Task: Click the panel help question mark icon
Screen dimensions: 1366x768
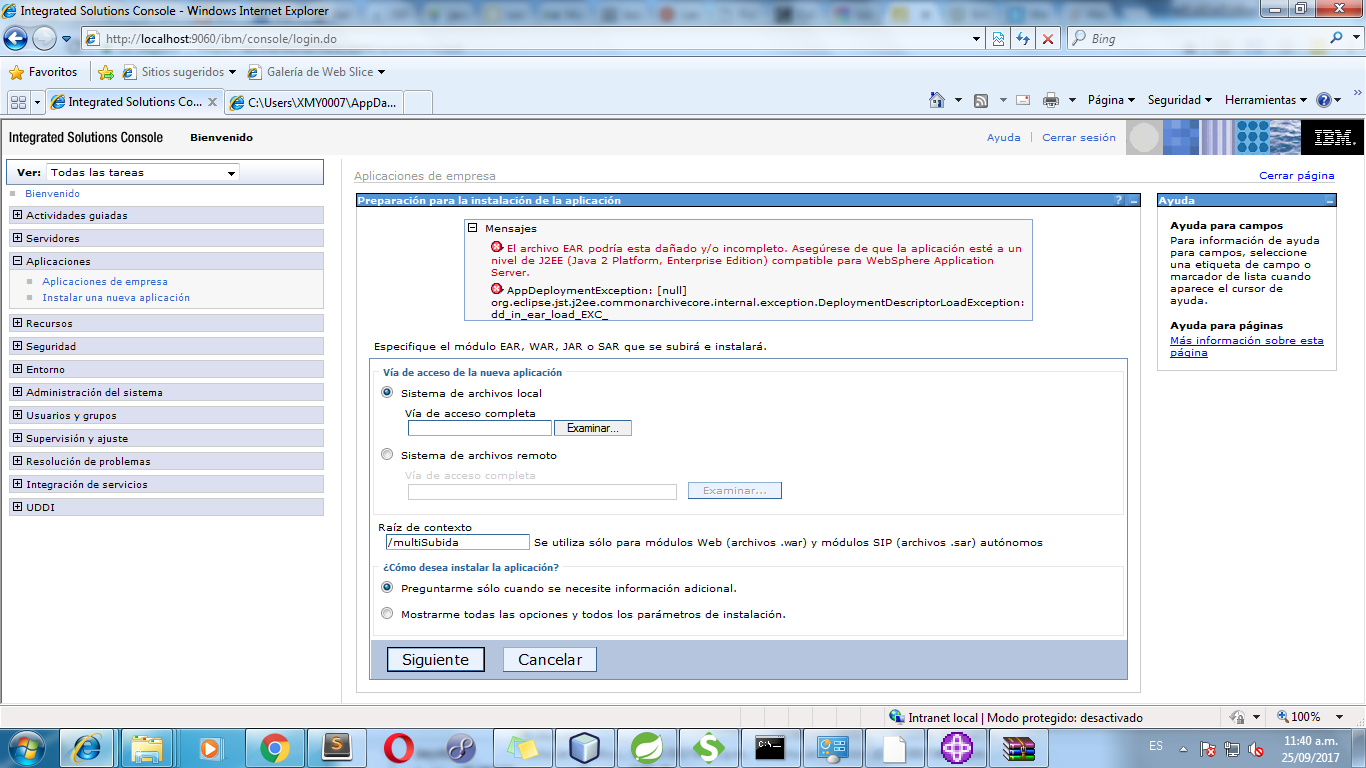Action: pos(1119,200)
